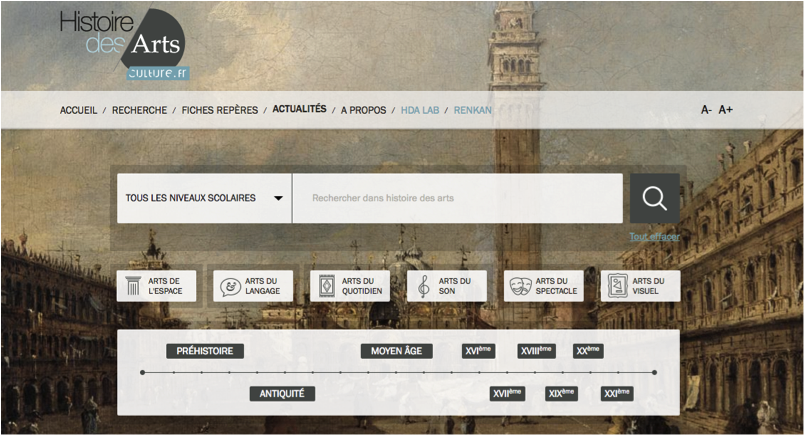Select the Actualités menu item
This screenshot has width=805, height=436.
pos(299,109)
